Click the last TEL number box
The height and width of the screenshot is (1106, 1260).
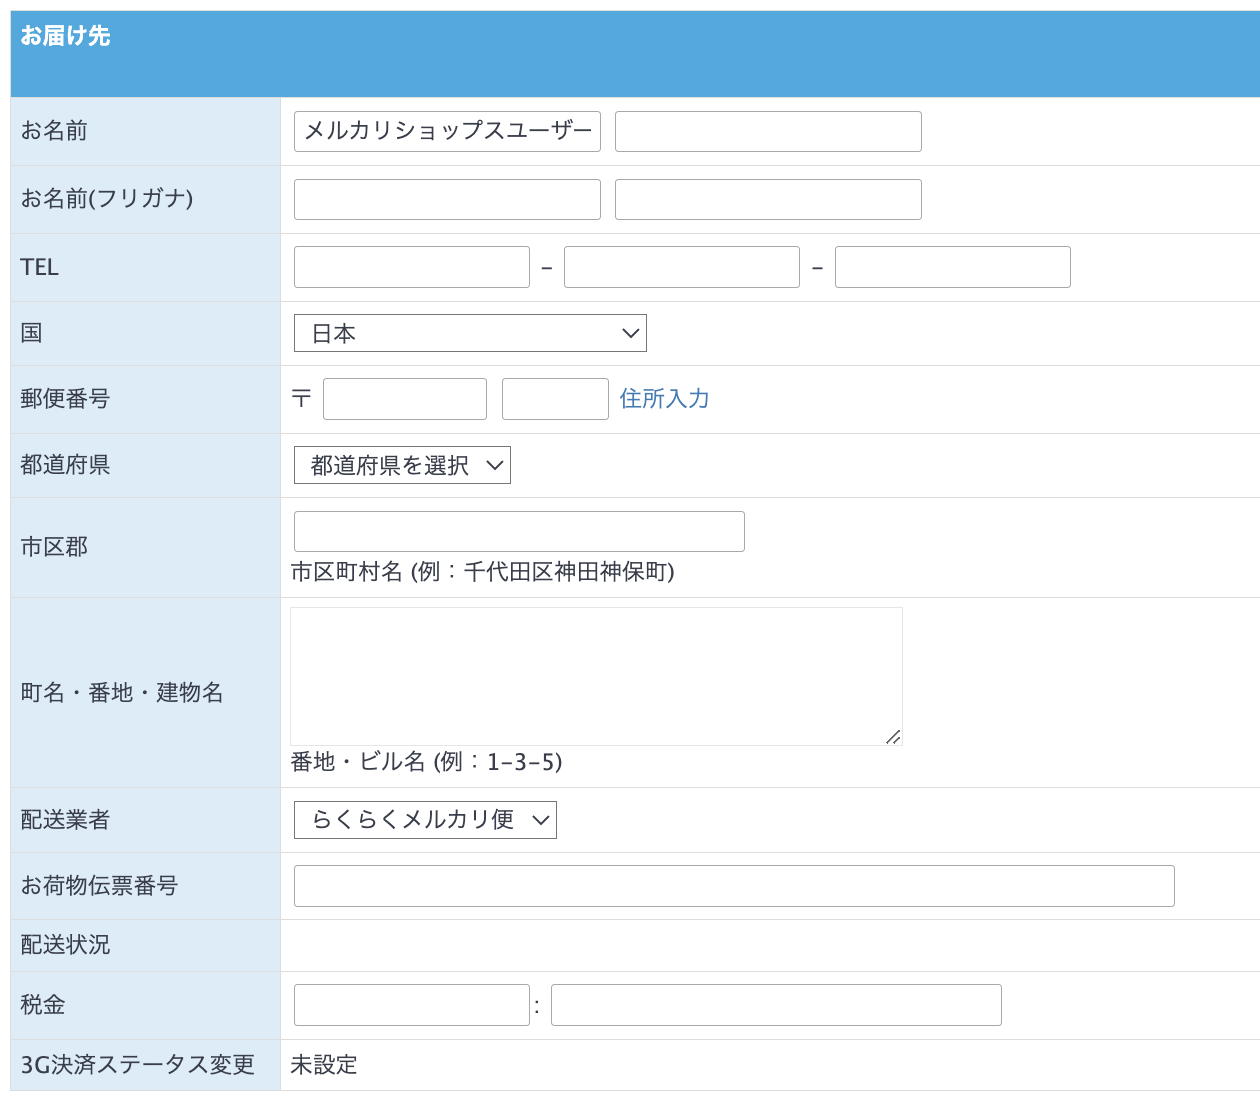click(x=952, y=267)
